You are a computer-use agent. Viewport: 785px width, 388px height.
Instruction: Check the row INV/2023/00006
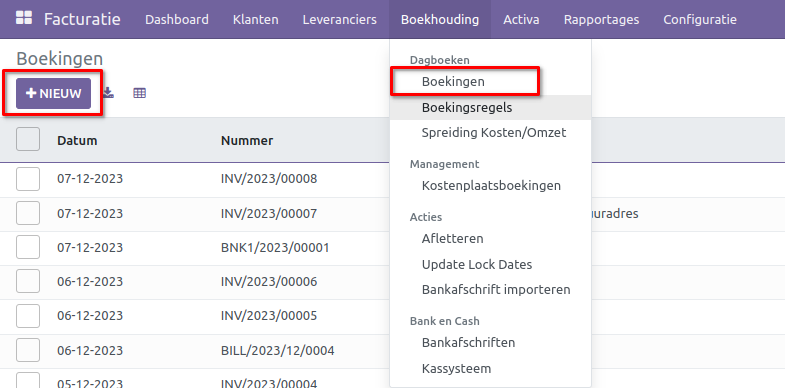click(28, 281)
